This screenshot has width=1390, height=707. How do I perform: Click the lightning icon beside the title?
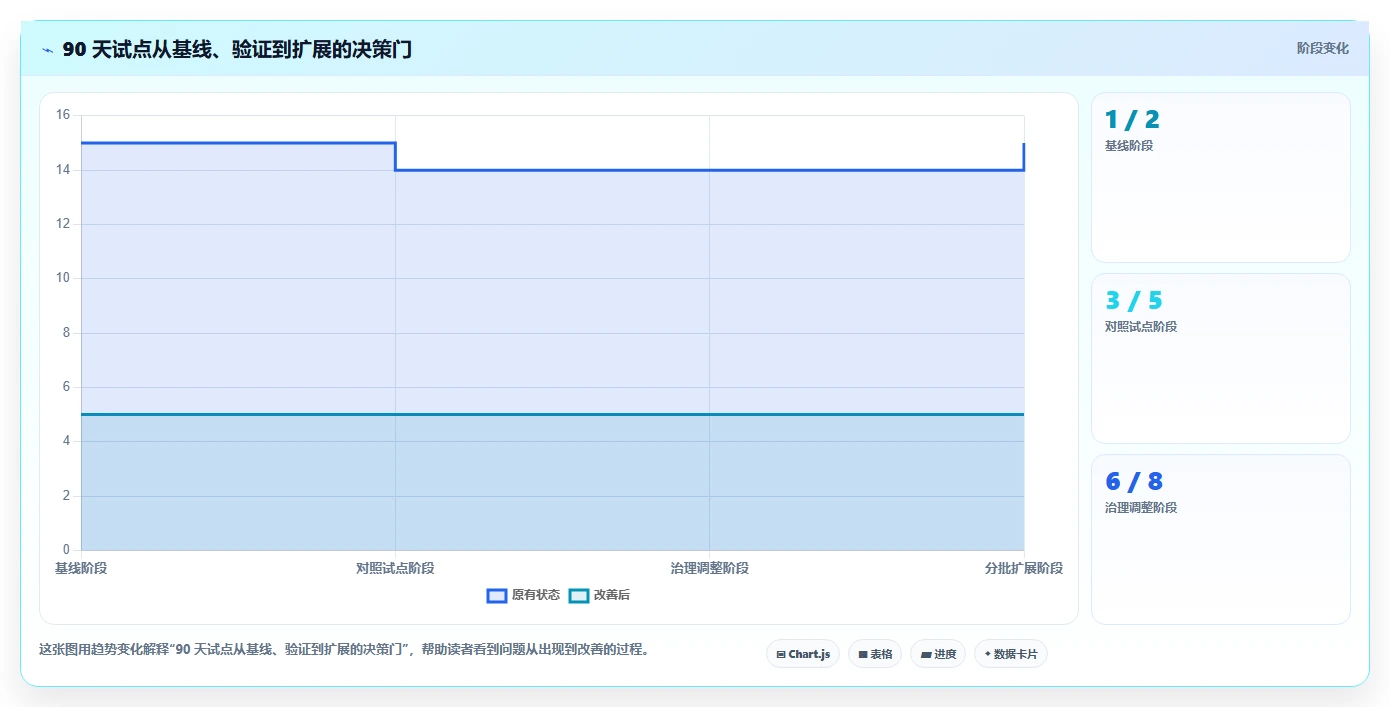click(47, 50)
